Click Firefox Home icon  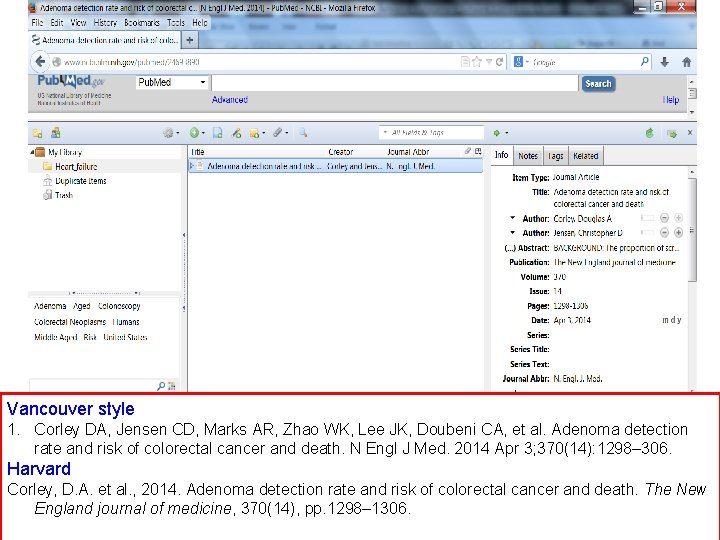click(686, 62)
